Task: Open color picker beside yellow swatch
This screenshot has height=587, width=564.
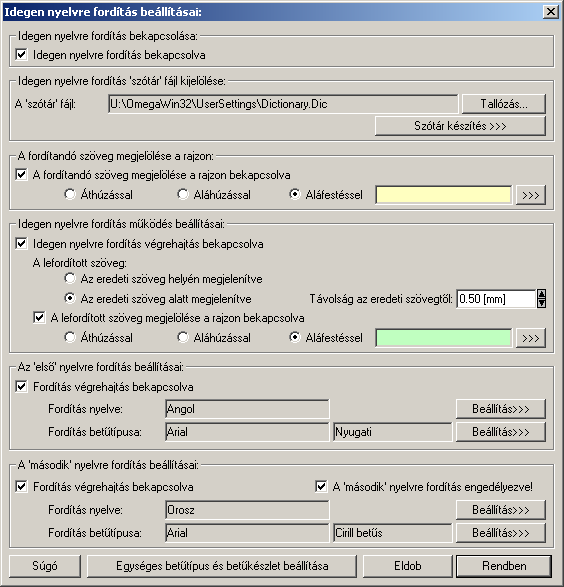Action: pyautogui.click(x=531, y=195)
